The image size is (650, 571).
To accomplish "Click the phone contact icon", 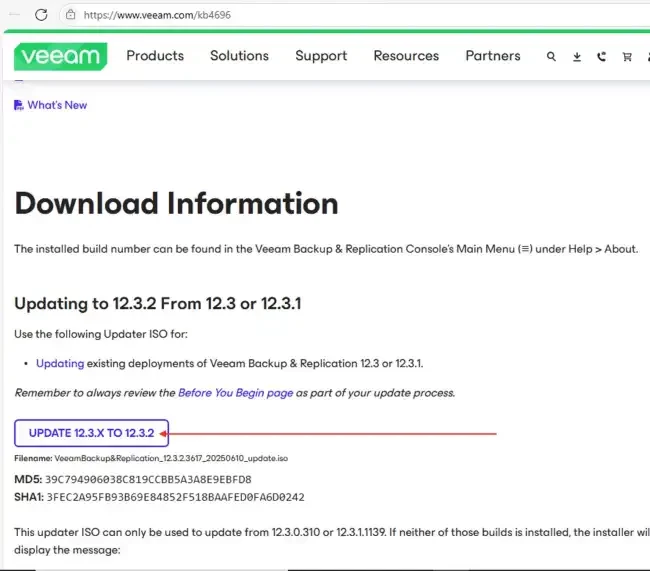I will [601, 57].
